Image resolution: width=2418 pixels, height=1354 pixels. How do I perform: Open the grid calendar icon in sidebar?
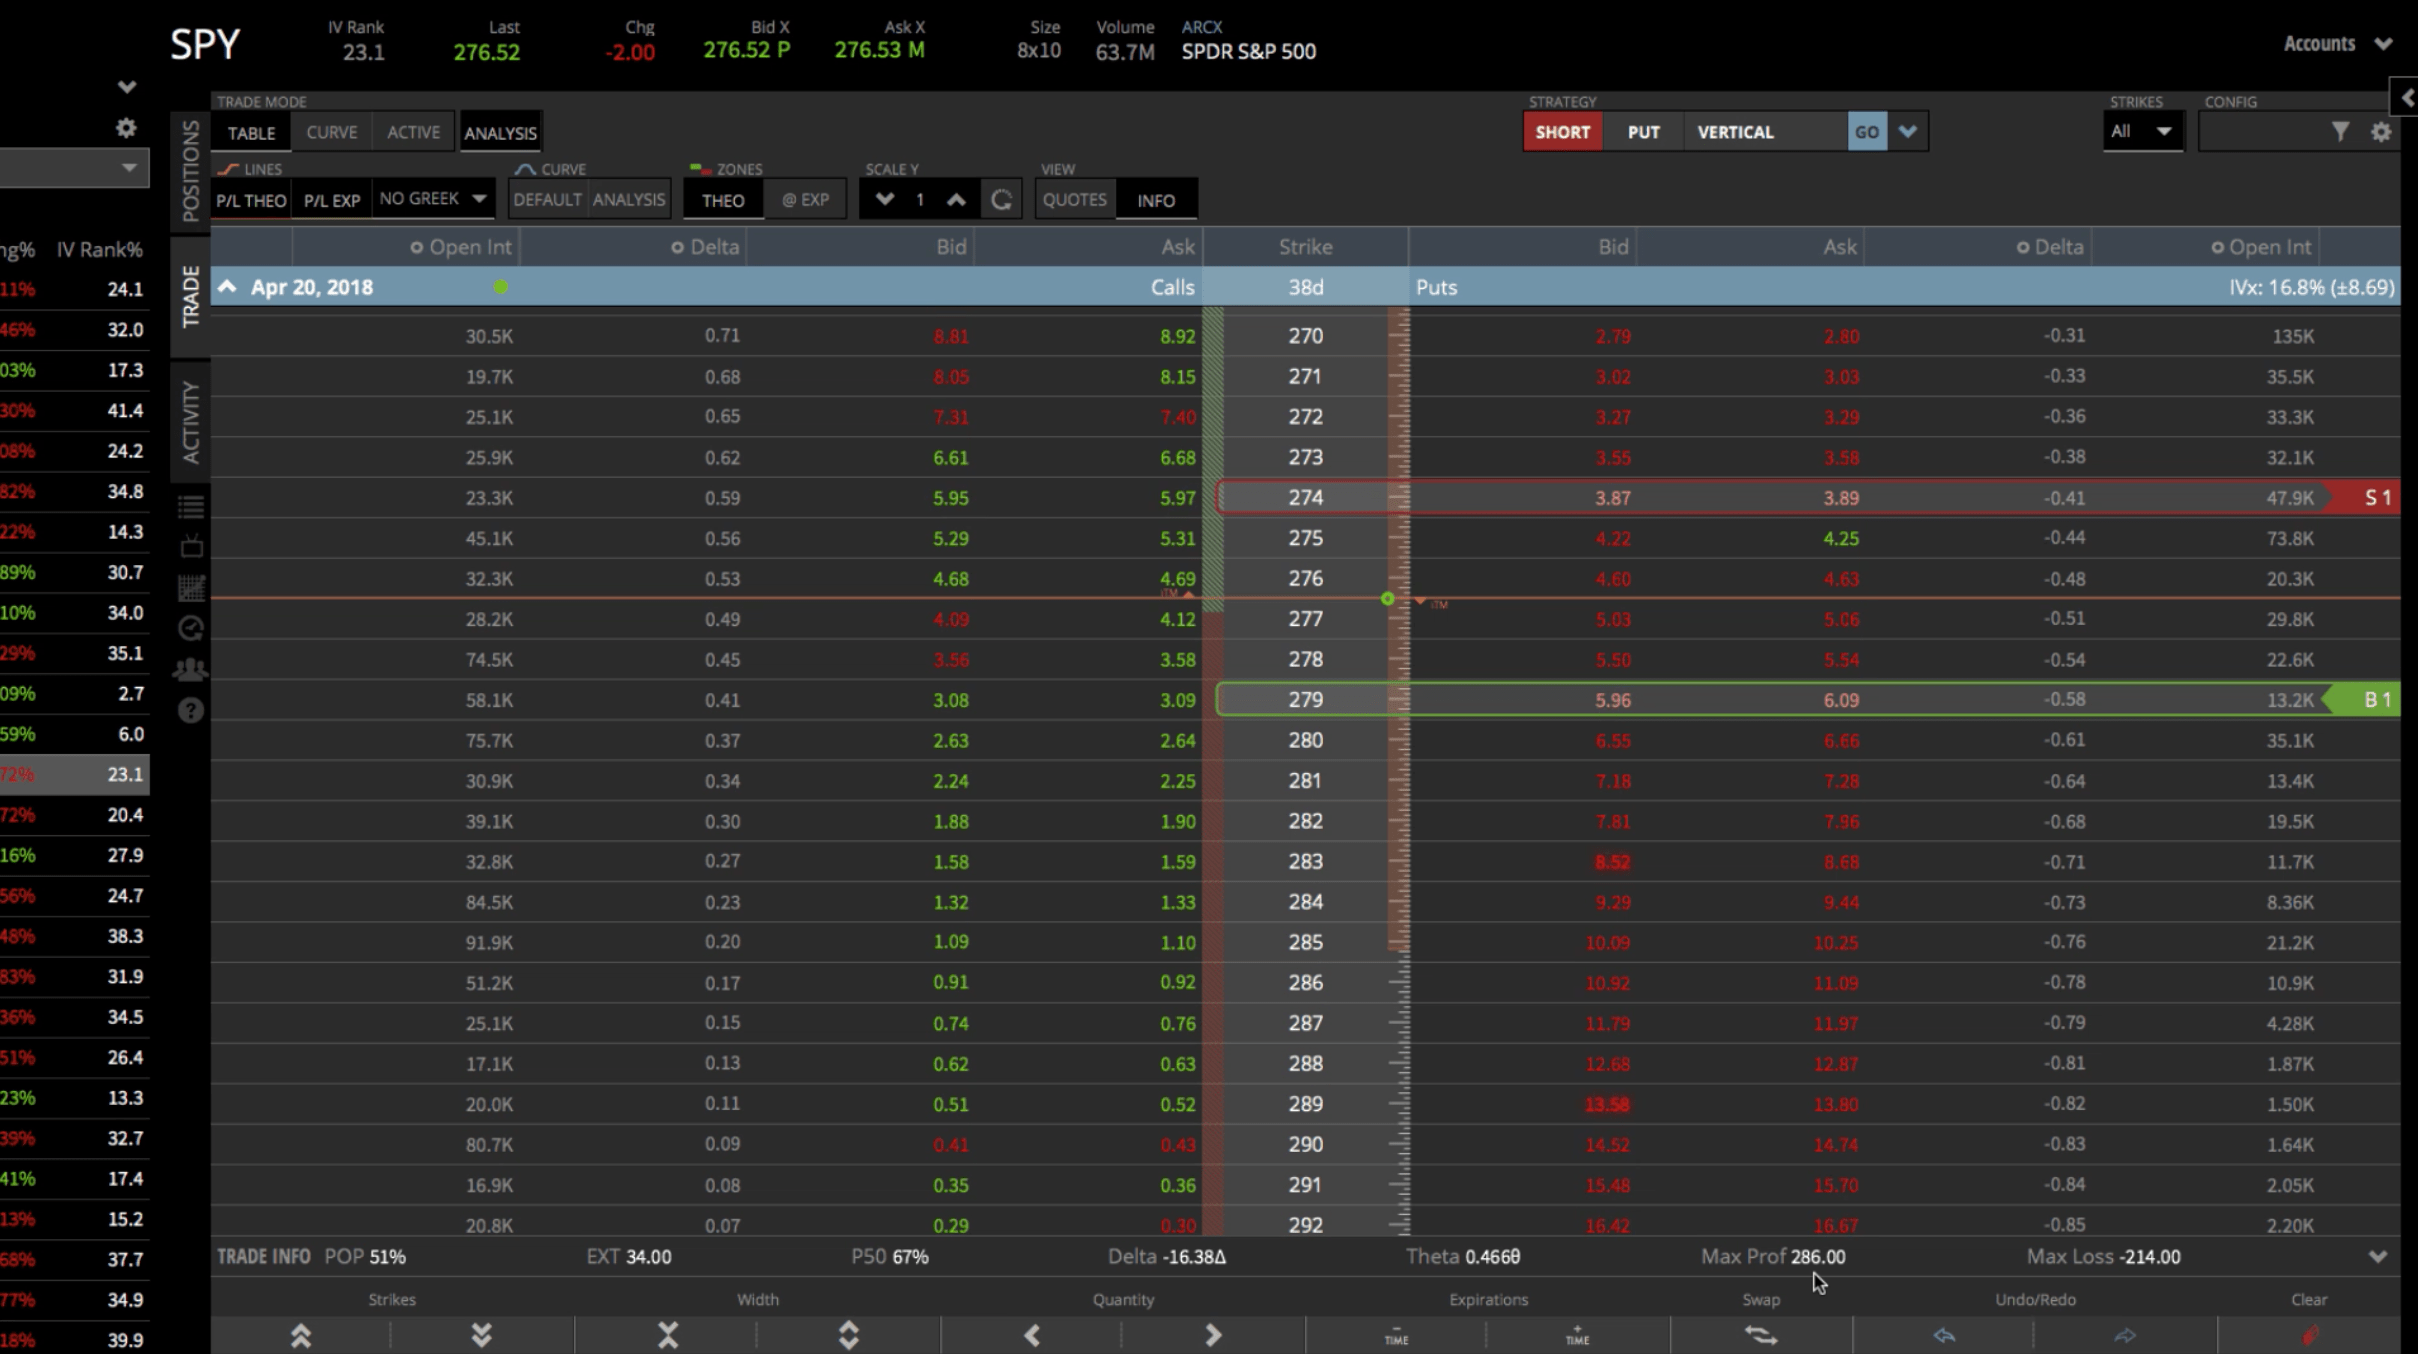click(x=191, y=588)
